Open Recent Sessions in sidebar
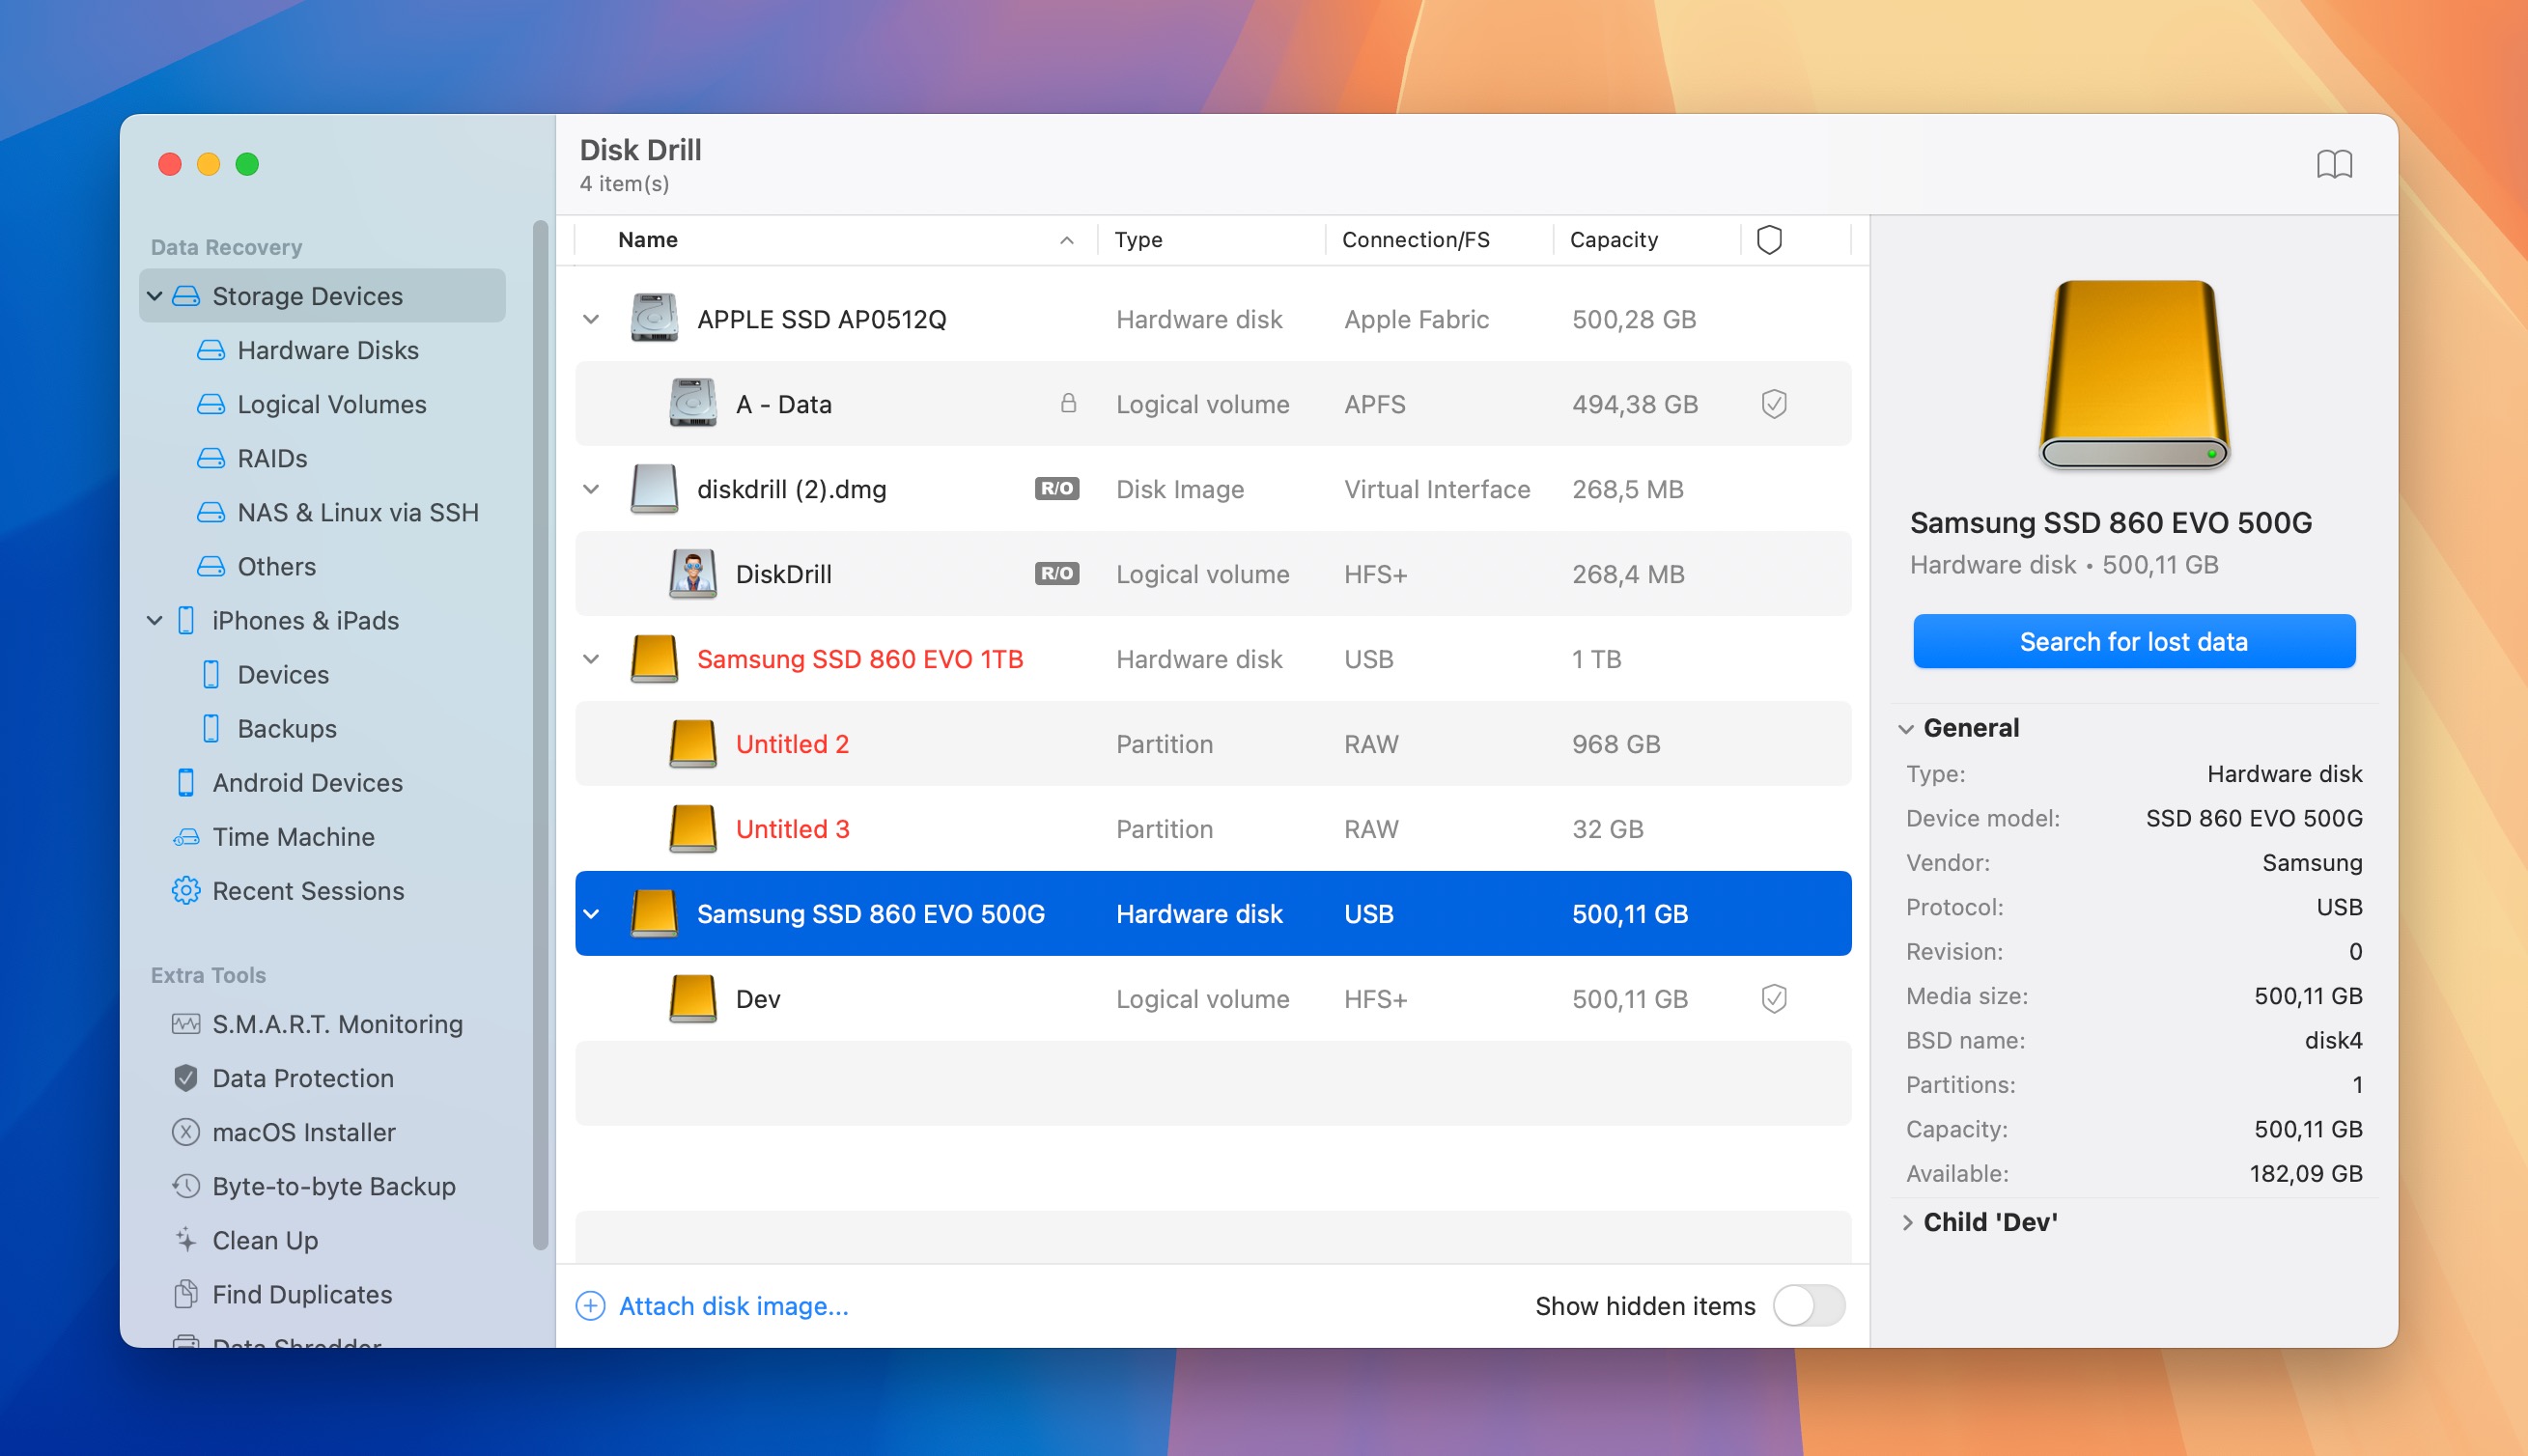This screenshot has width=2528, height=1456. coord(288,891)
